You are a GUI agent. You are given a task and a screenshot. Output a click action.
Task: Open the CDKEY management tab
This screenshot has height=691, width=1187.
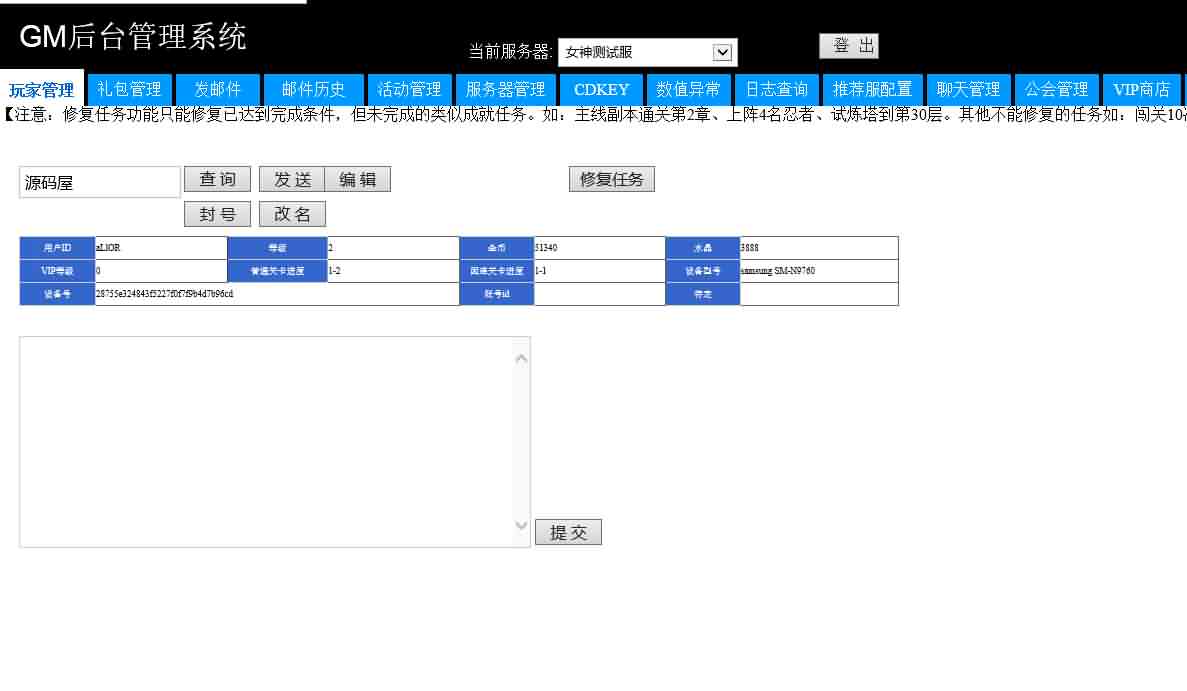click(x=599, y=89)
